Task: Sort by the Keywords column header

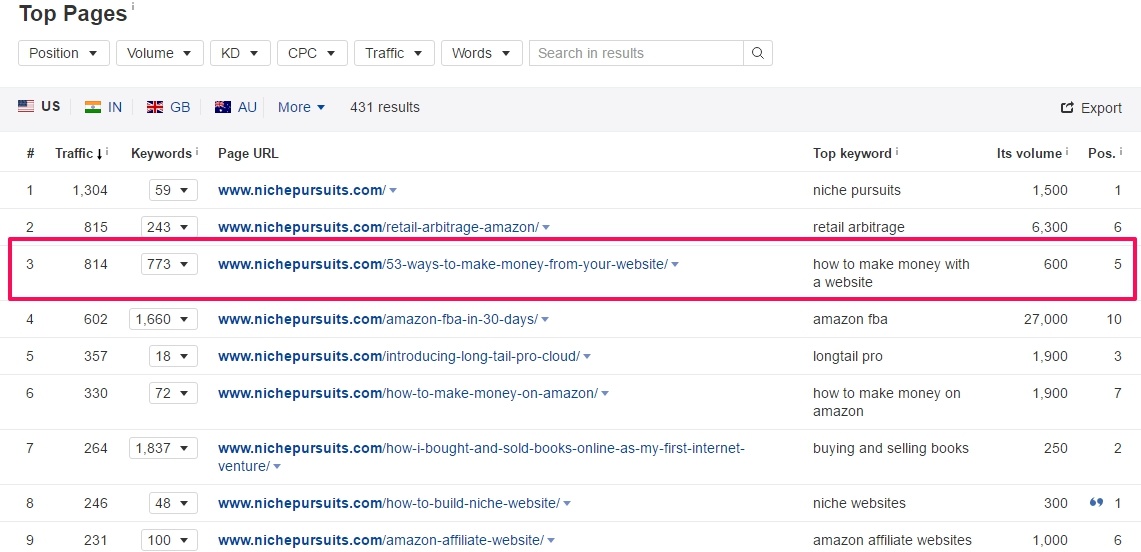Action: [x=162, y=153]
